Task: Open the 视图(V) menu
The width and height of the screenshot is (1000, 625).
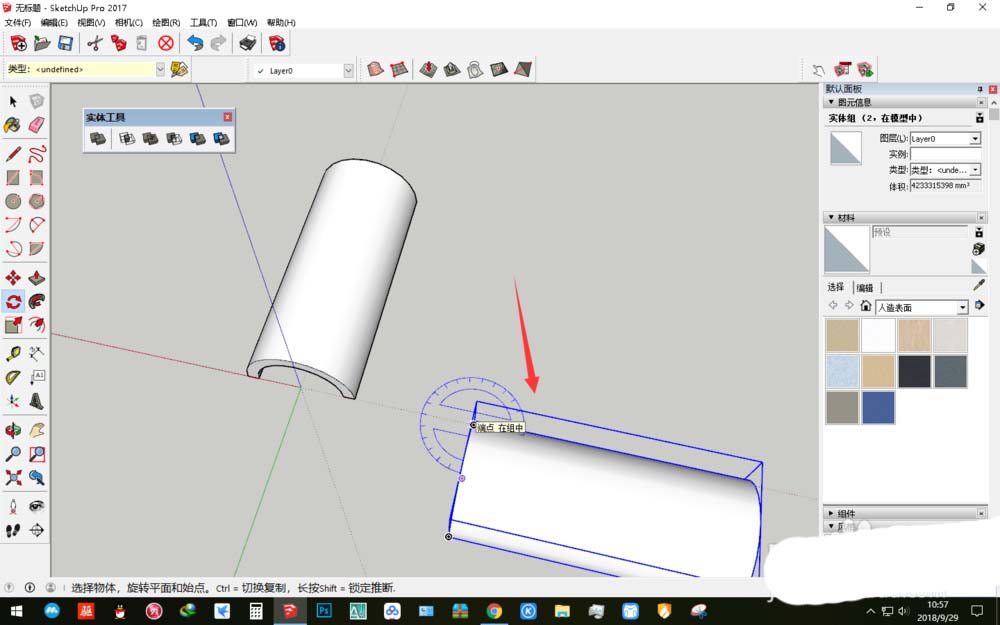Action: [x=91, y=22]
